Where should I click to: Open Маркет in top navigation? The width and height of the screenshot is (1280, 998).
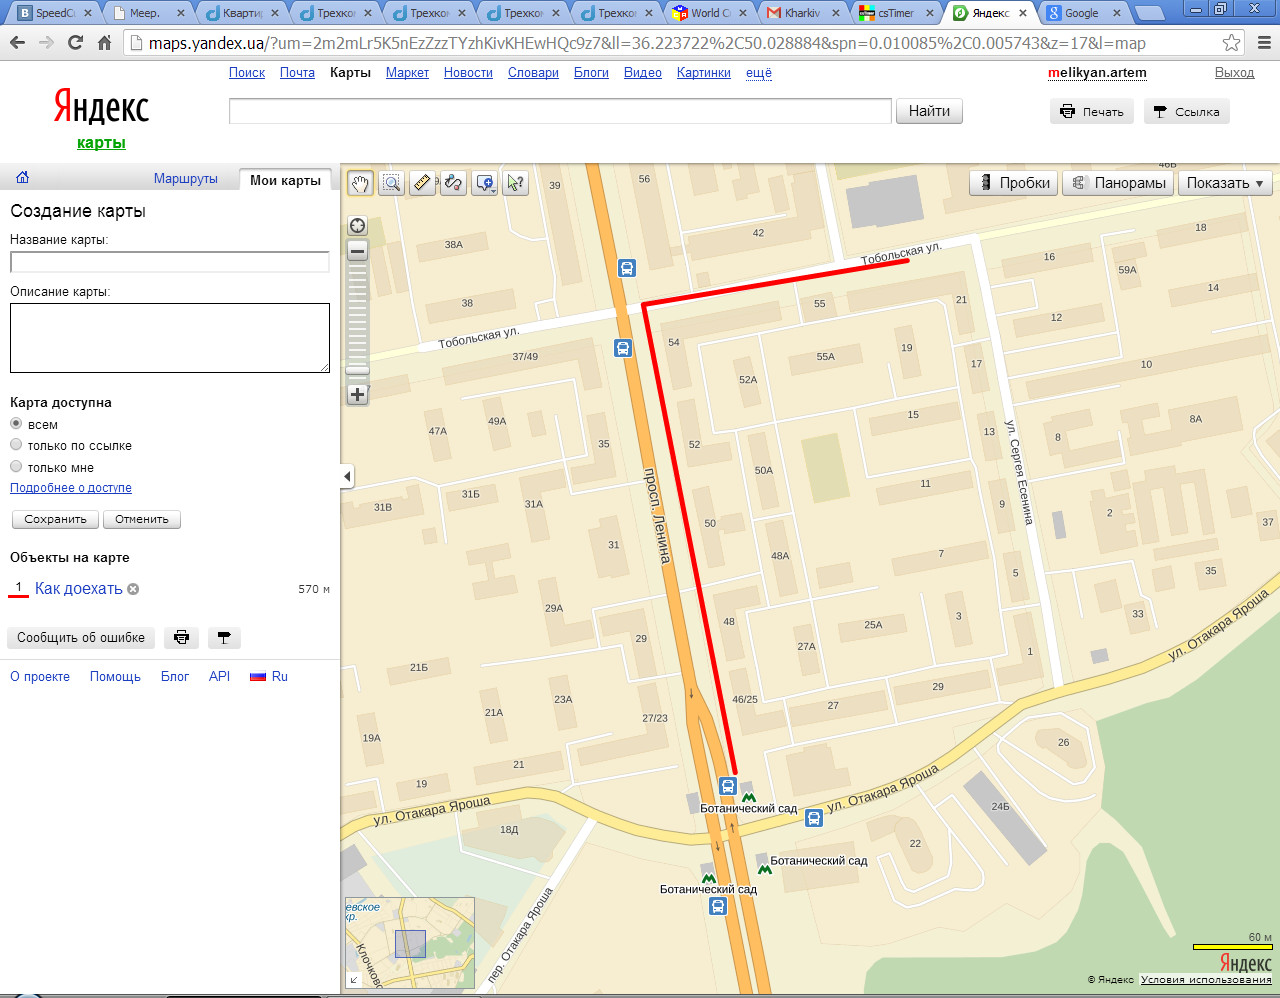pos(407,73)
